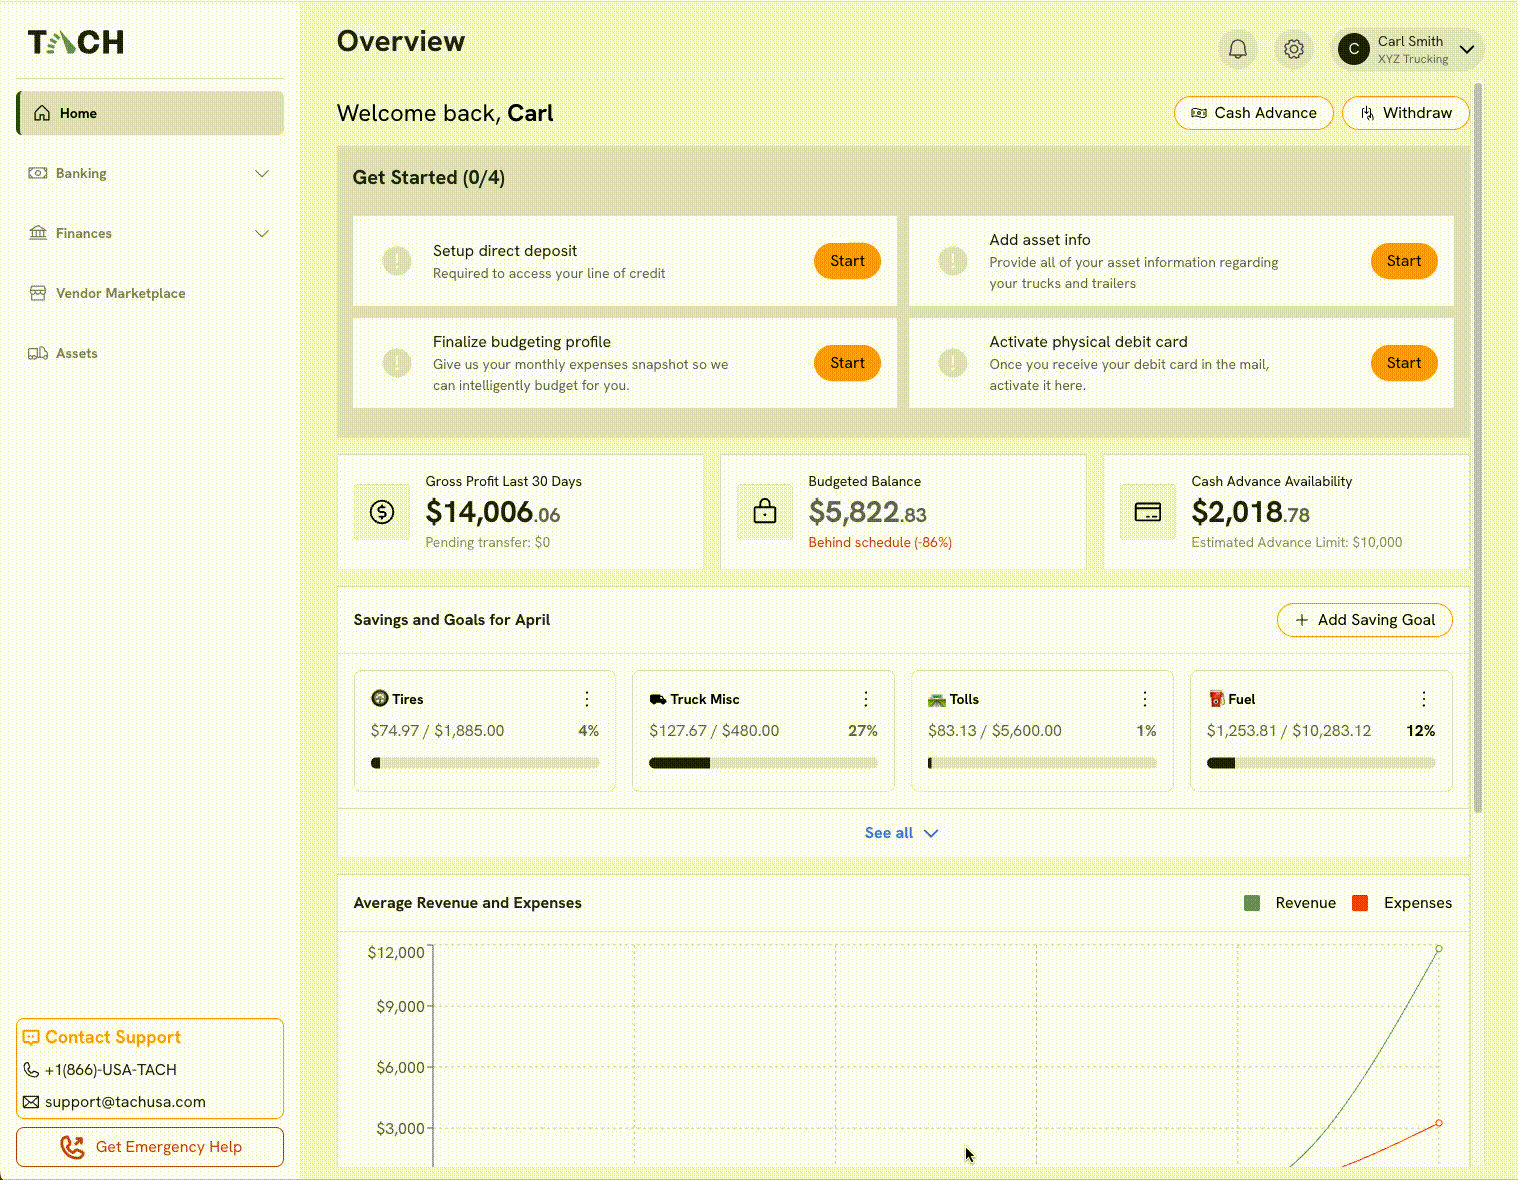Open the Truck Misc goal three-dot menu

[866, 699]
